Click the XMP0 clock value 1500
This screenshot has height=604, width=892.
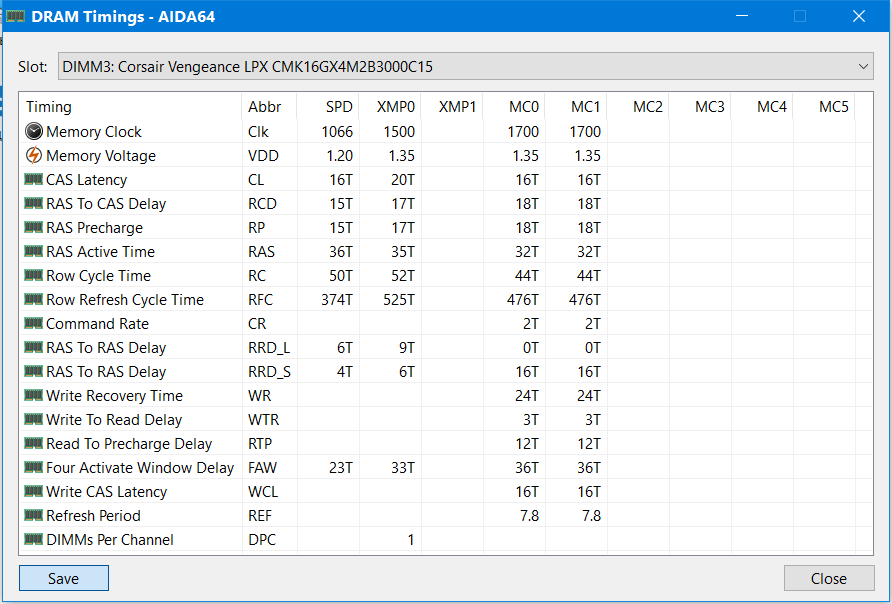coord(399,131)
